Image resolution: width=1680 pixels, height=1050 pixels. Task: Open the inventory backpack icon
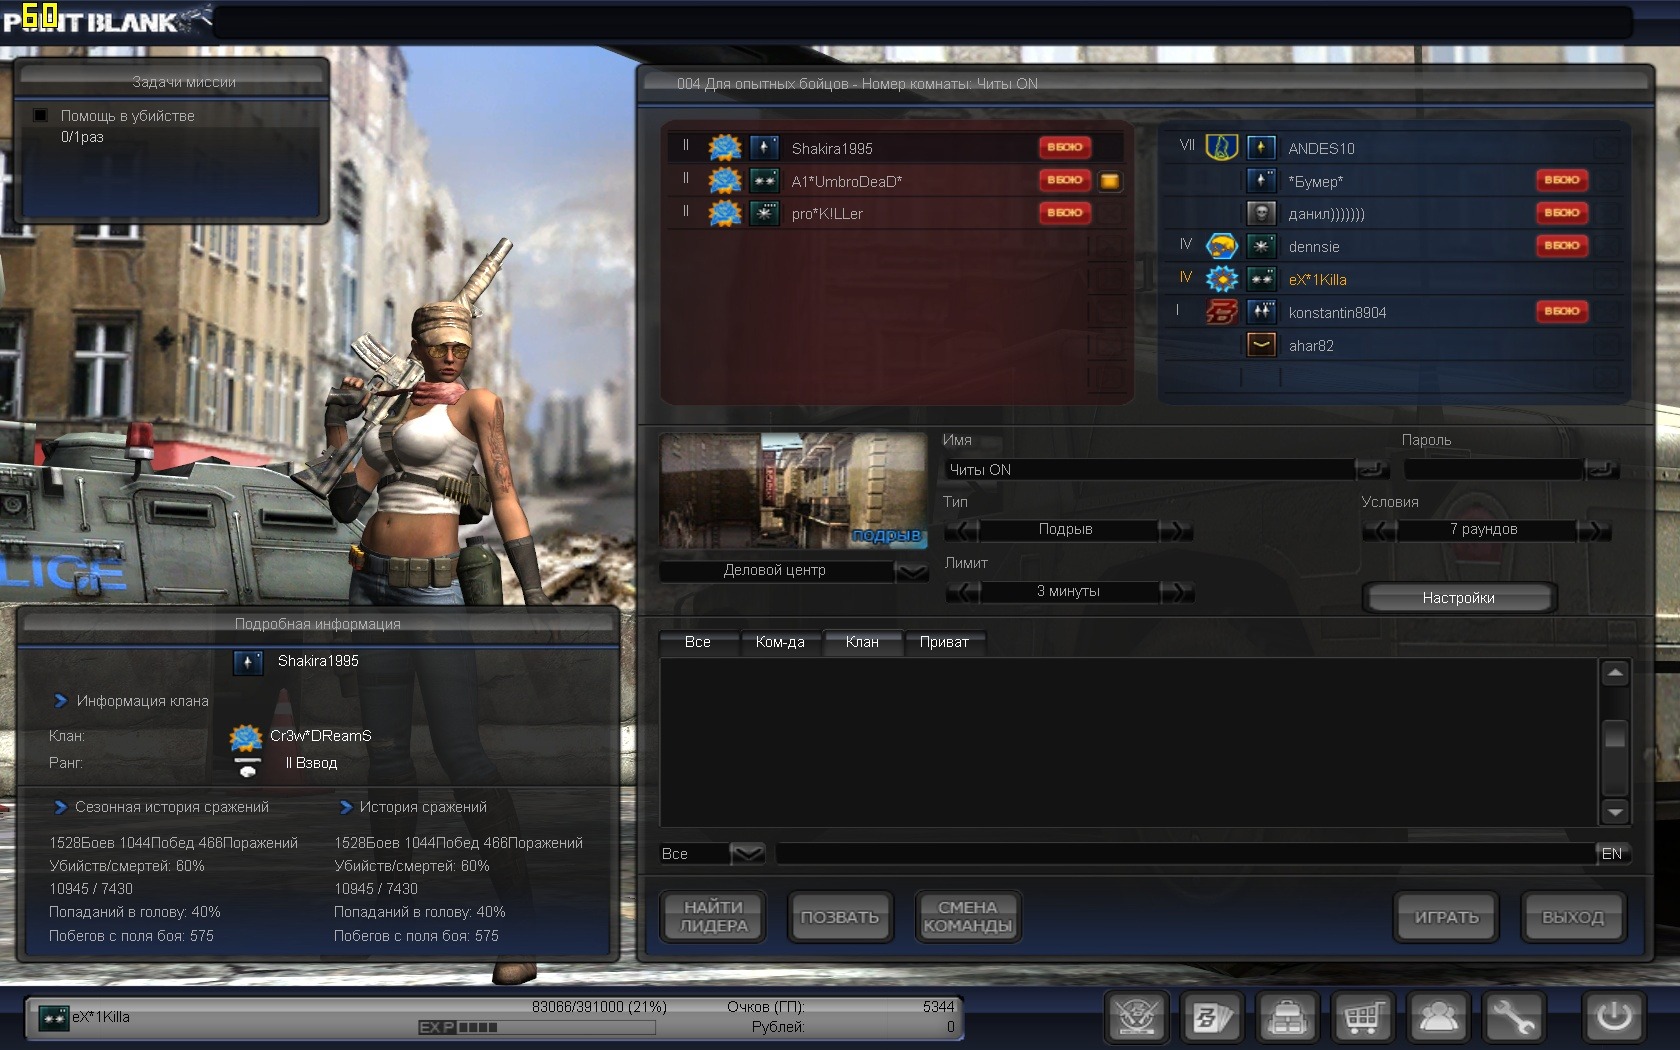pyautogui.click(x=1287, y=1018)
